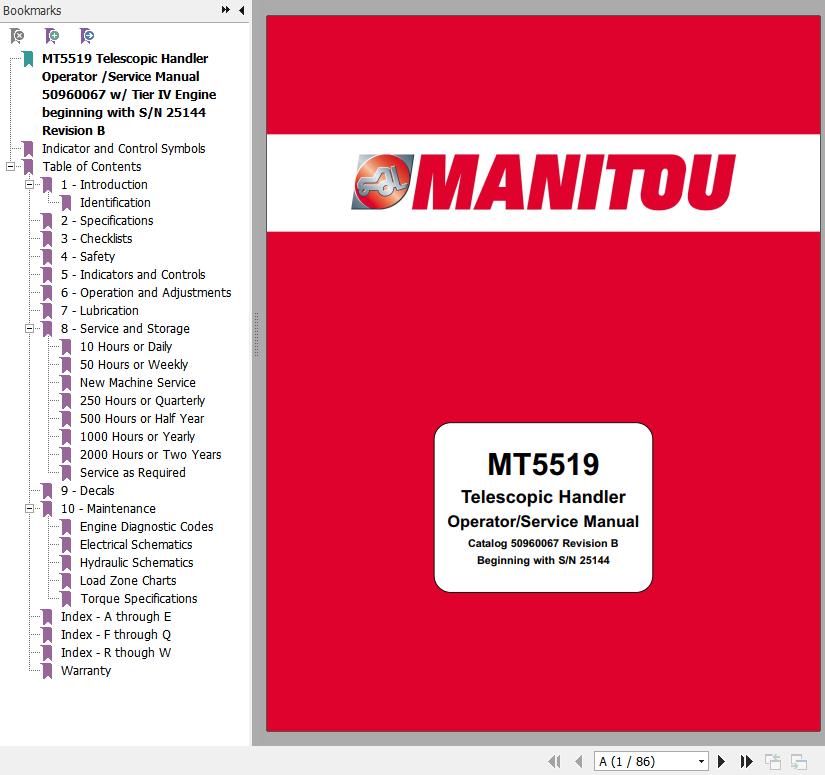Open the MT5519 Telescopic Handler title bookmark
Viewport: 825px width, 775px height.
(x=129, y=94)
